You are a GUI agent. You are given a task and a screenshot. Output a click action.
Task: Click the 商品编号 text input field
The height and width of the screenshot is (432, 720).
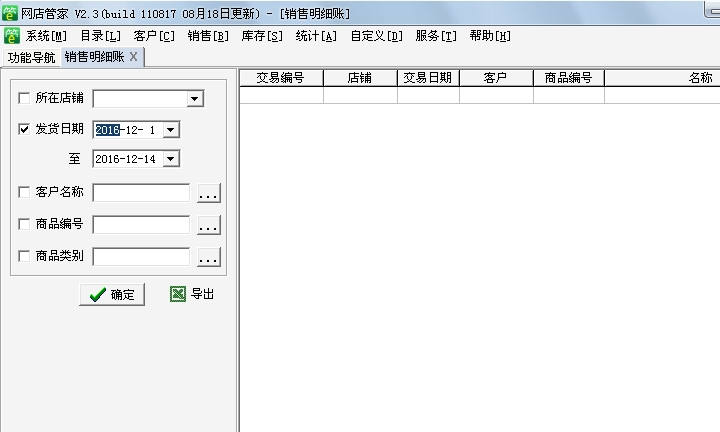141,225
